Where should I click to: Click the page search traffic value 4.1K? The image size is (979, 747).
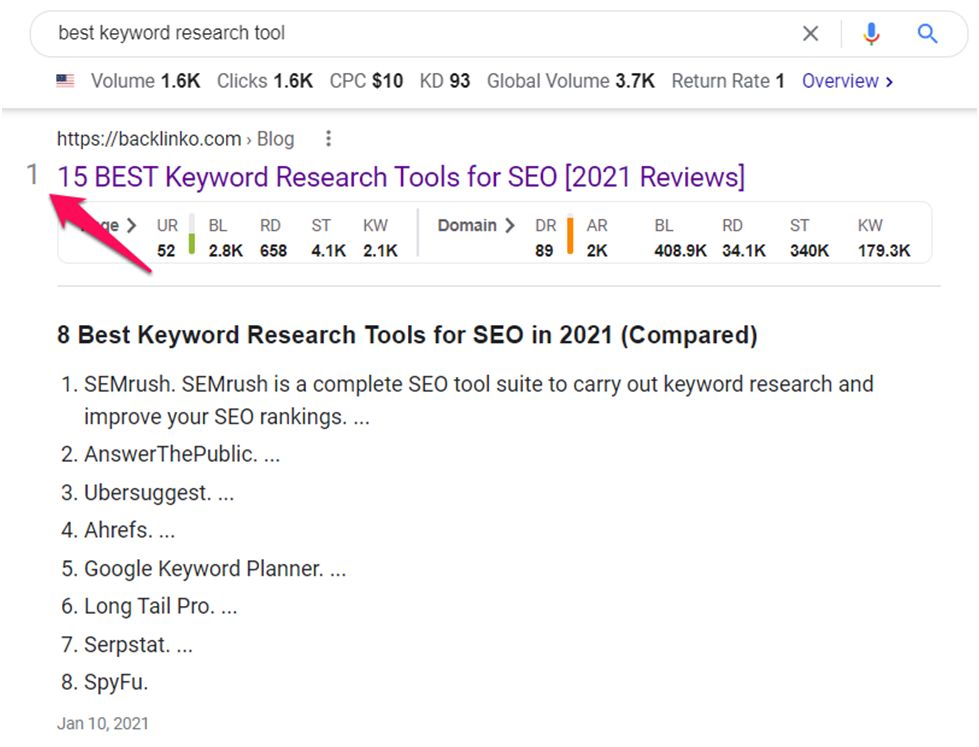pyautogui.click(x=328, y=250)
